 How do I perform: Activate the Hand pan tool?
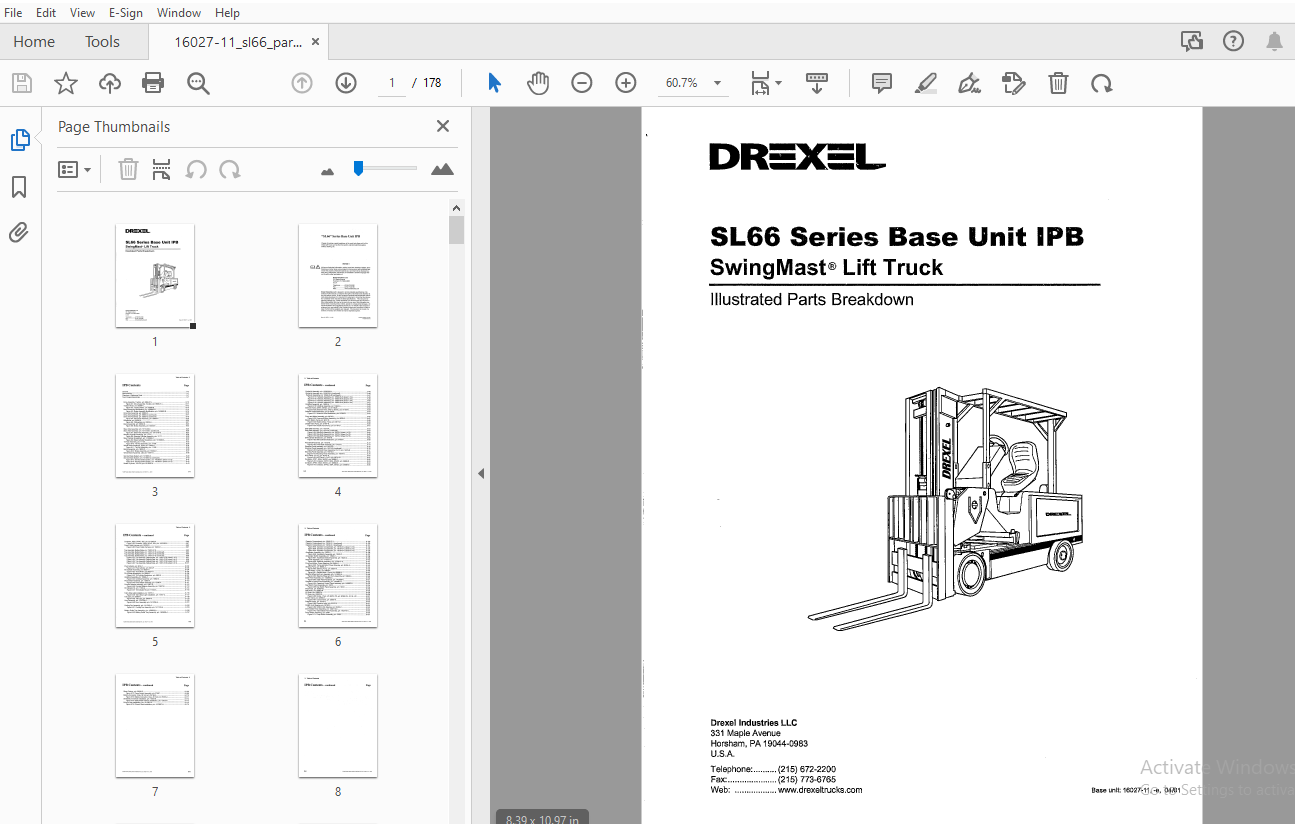pos(538,83)
